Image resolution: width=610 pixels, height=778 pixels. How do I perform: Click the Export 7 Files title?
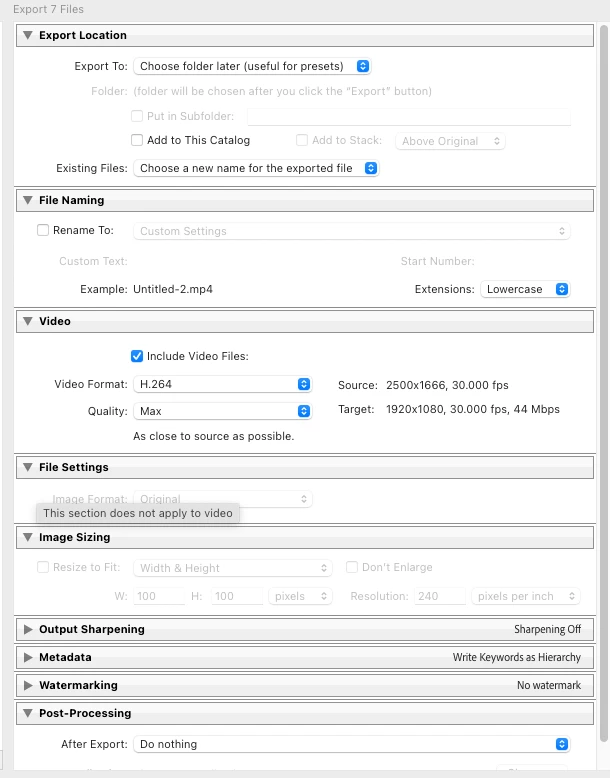[x=48, y=9]
